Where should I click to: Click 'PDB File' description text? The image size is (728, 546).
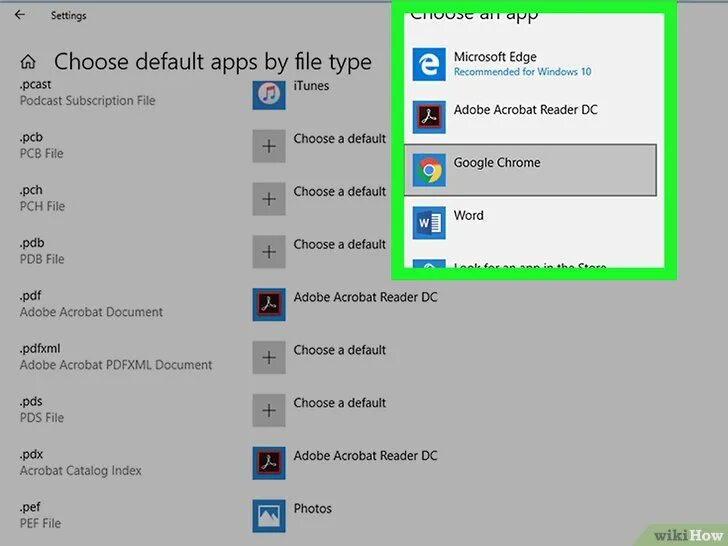pyautogui.click(x=42, y=260)
